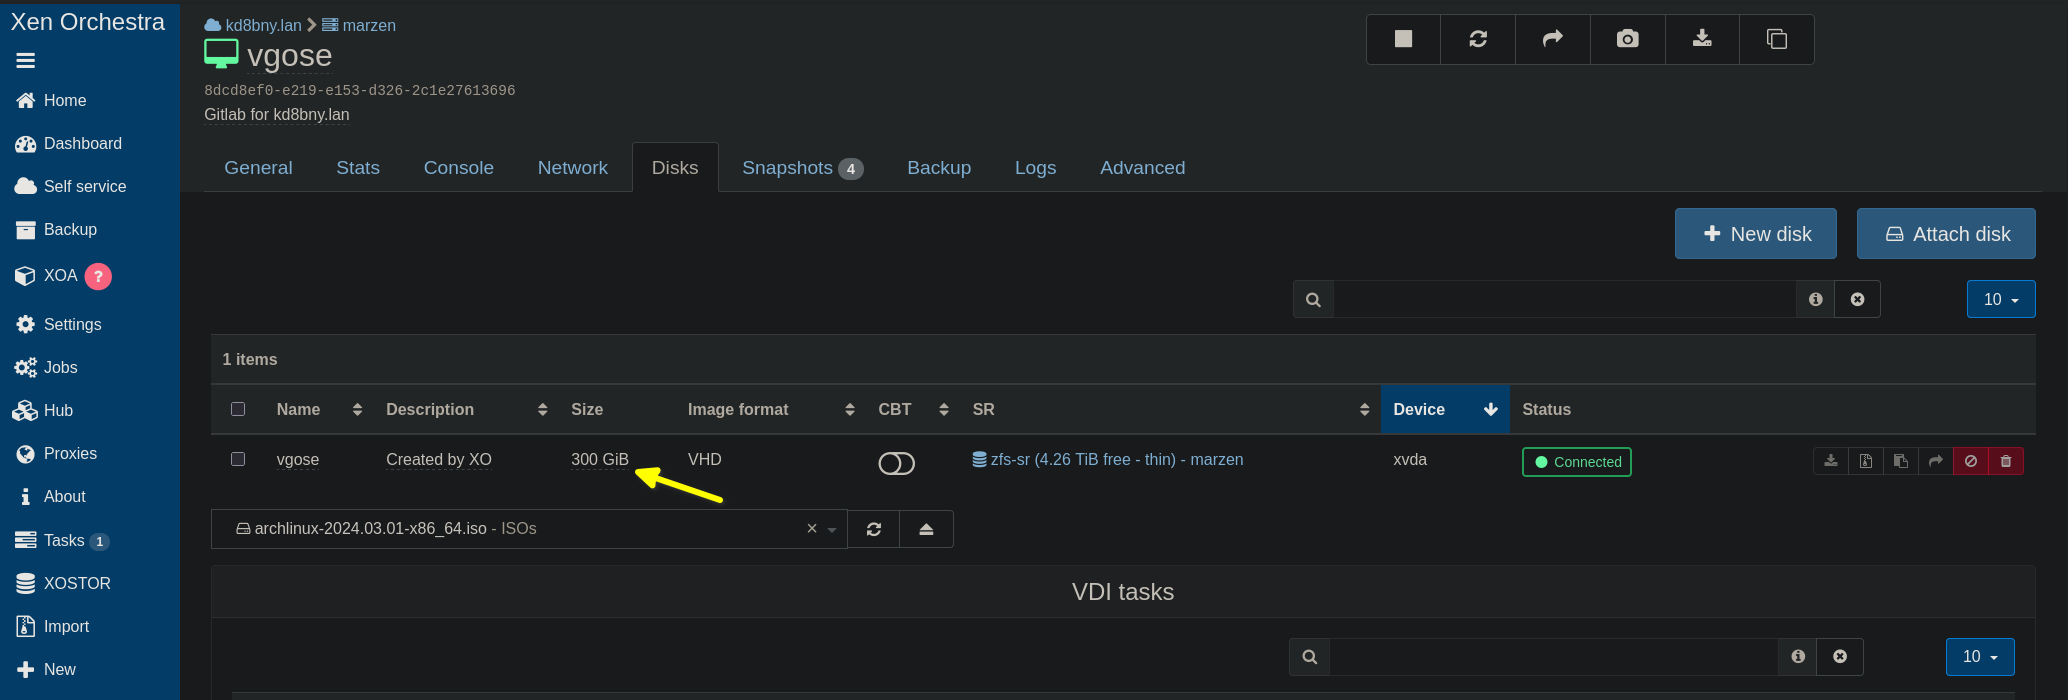The width and height of the screenshot is (2068, 700).
Task: Disconnect the xvda disk using red ban icon
Action: pos(1970,461)
